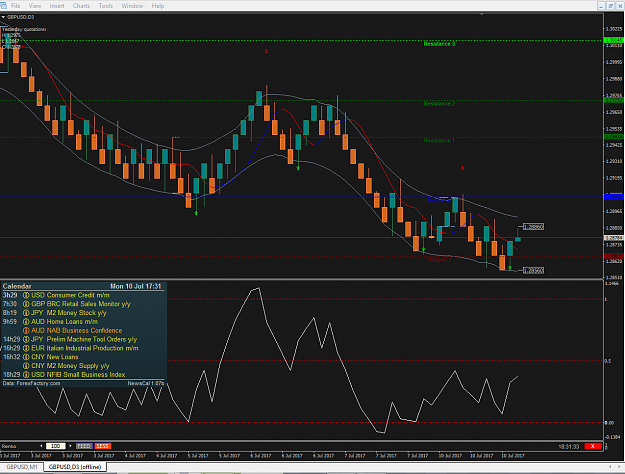Open the Charts menu

pyautogui.click(x=81, y=6)
